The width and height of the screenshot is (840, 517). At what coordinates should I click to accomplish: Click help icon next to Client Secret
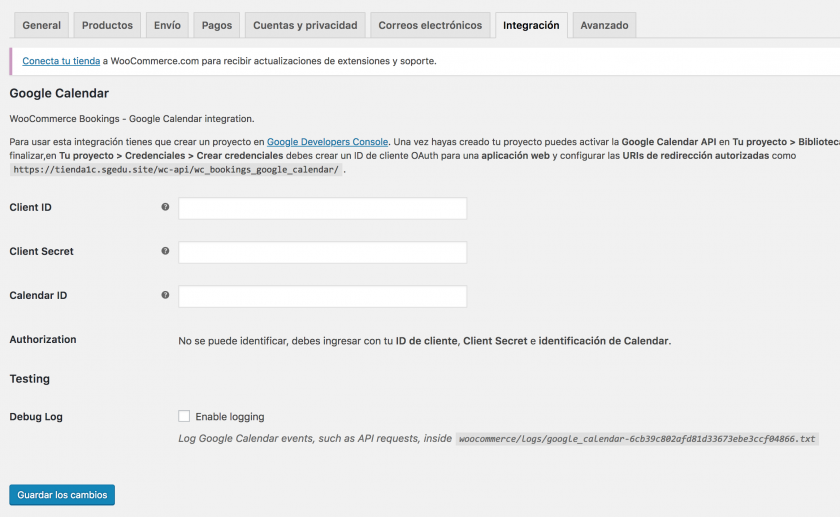(x=165, y=251)
